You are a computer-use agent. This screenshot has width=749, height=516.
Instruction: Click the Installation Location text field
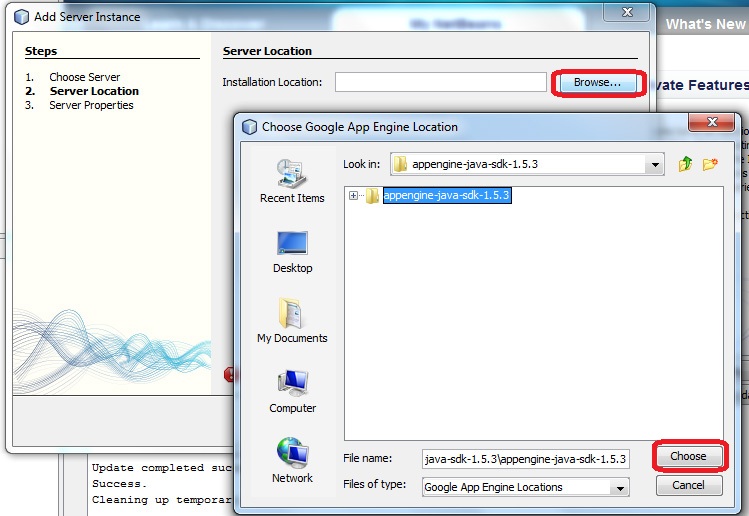[x=440, y=82]
